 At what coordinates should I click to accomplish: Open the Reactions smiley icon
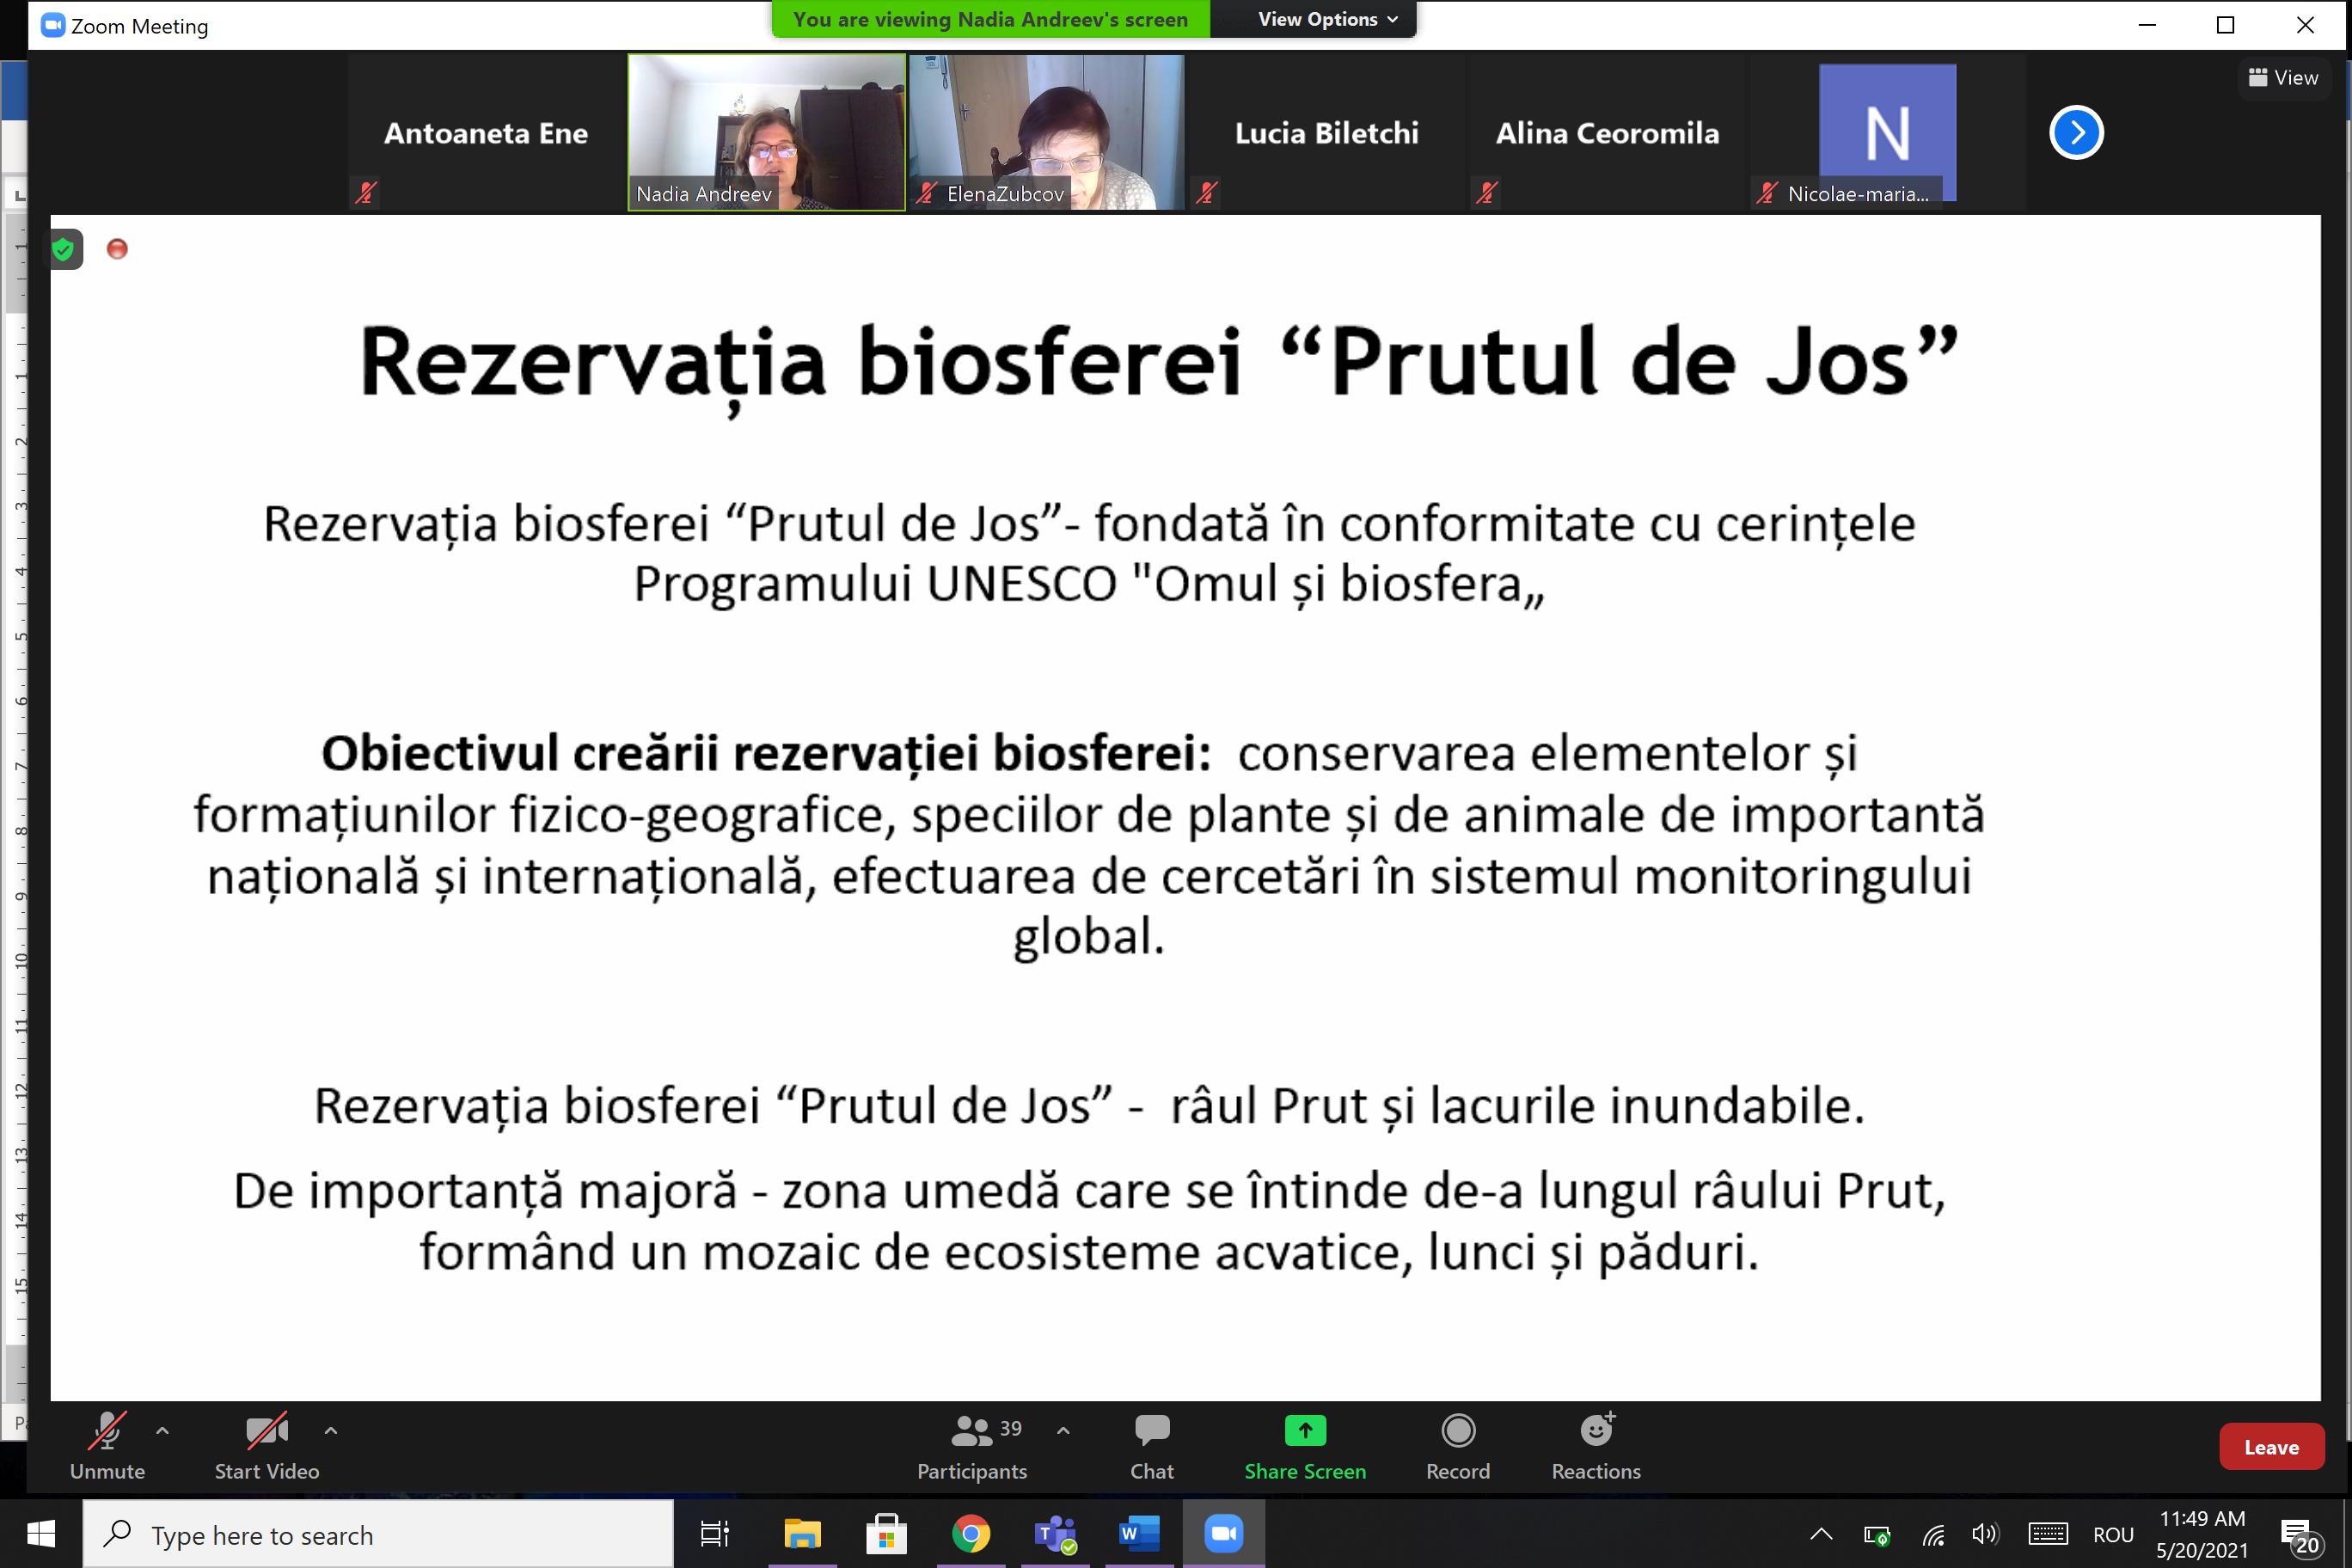click(x=1596, y=1431)
